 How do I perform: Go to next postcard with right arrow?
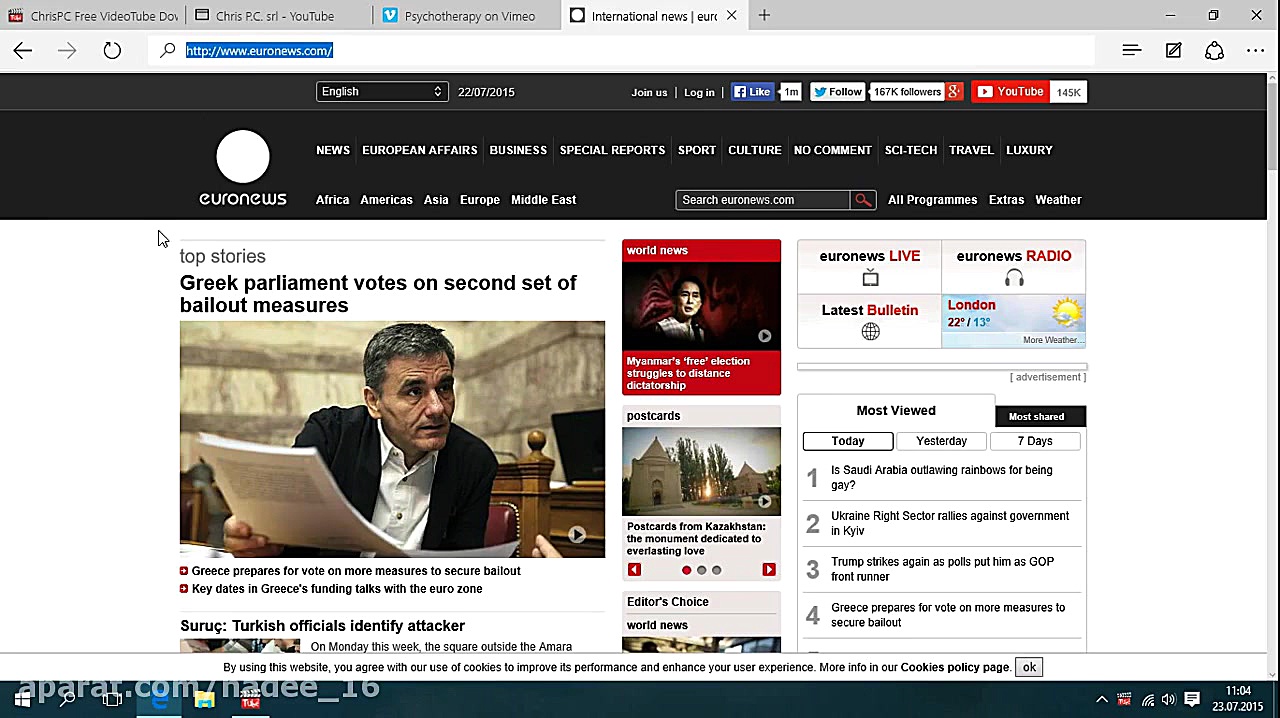pyautogui.click(x=768, y=570)
